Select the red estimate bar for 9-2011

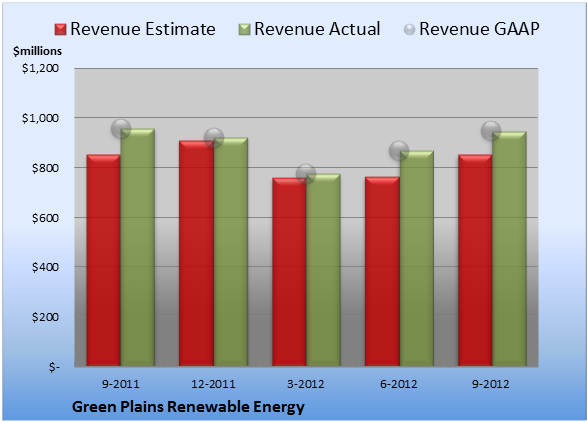click(104, 260)
